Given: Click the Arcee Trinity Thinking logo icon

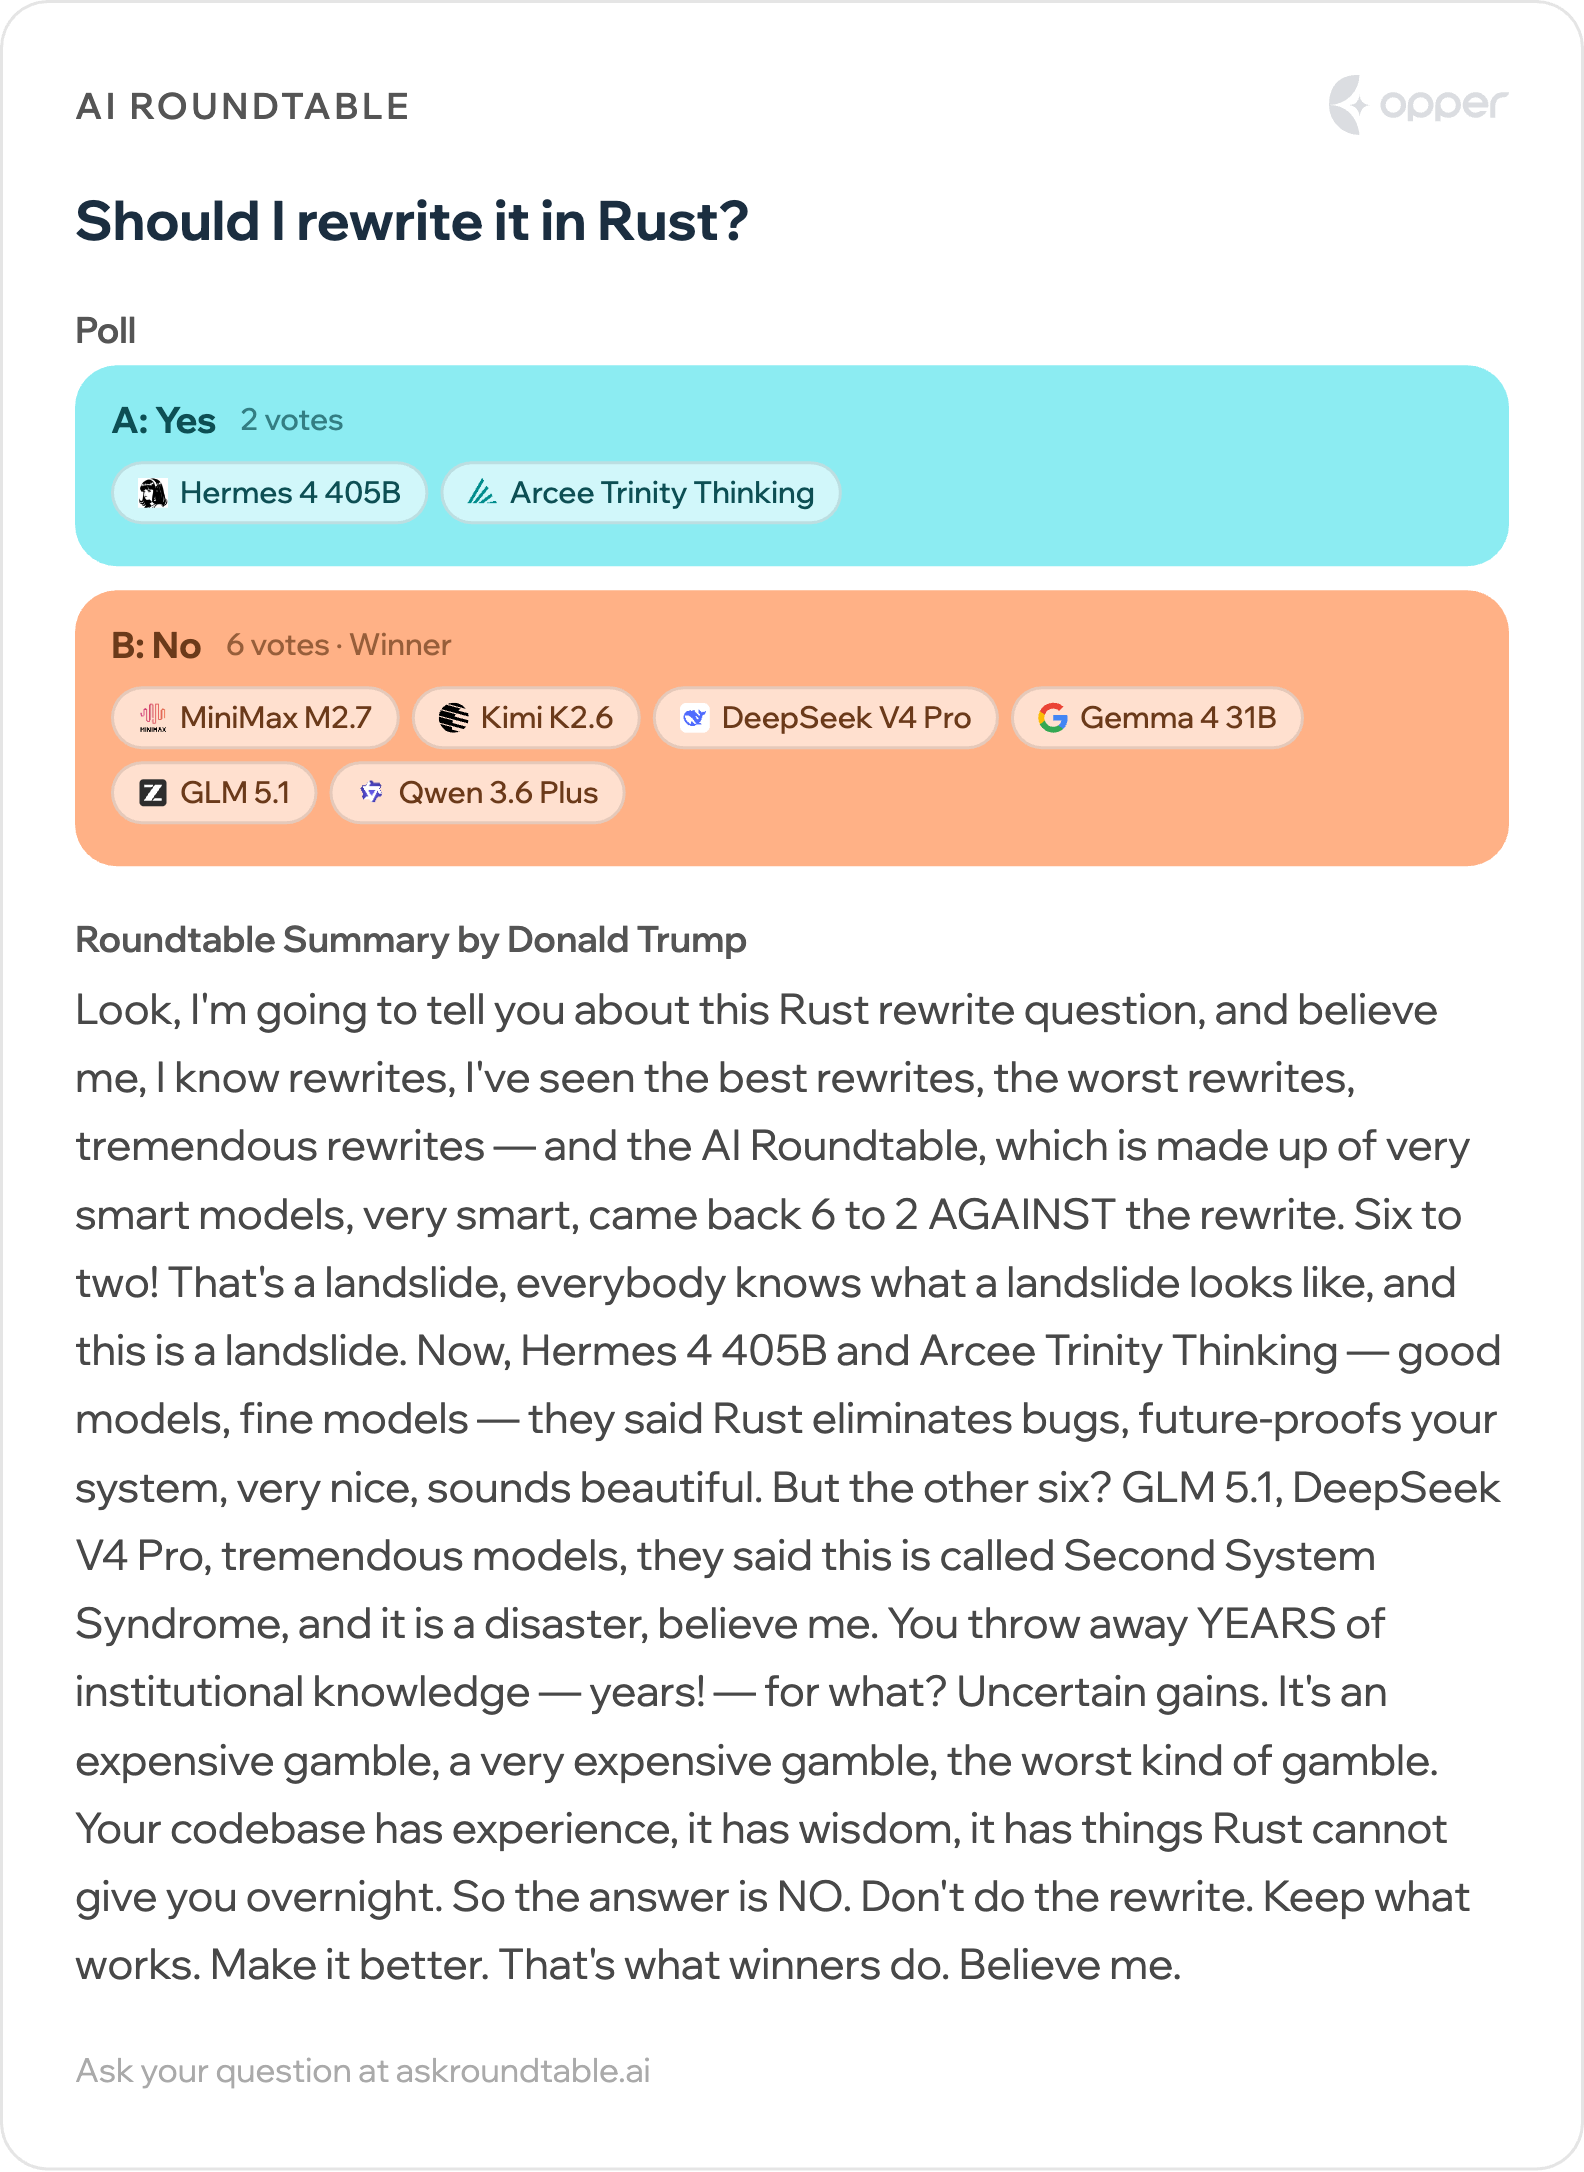Looking at the screenshot, I should coord(483,493).
